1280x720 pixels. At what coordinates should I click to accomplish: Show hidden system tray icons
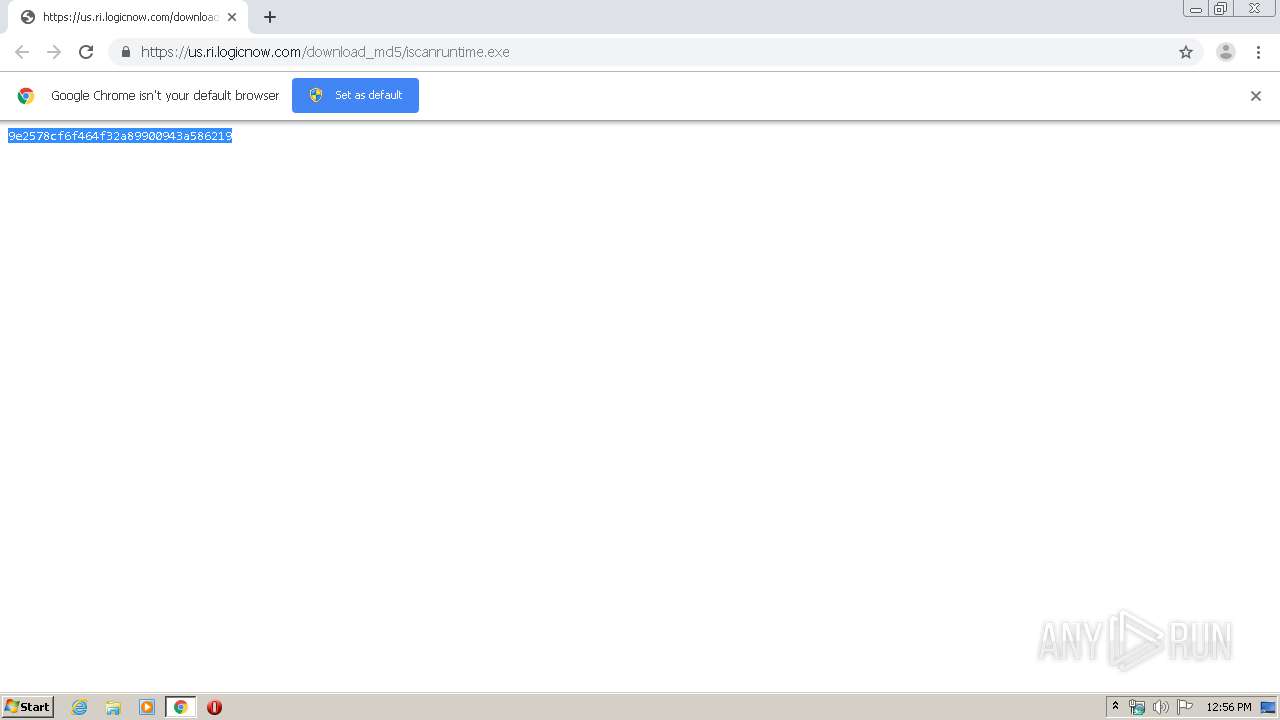[1115, 707]
